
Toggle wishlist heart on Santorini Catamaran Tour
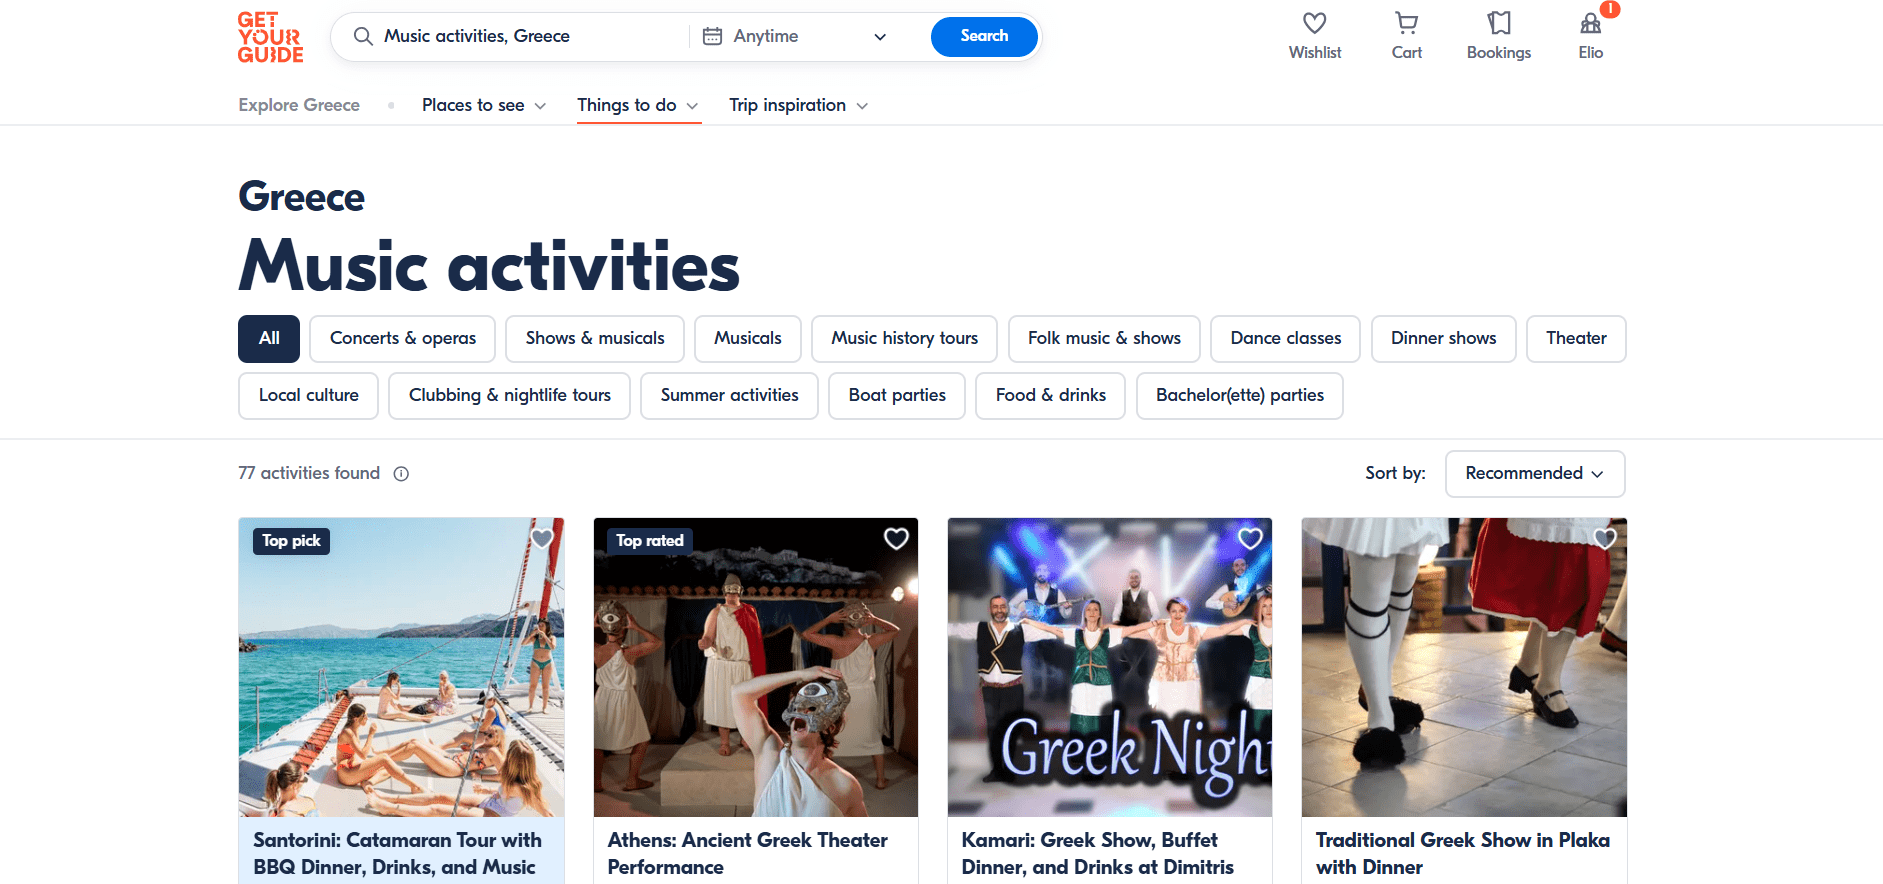pyautogui.click(x=542, y=539)
